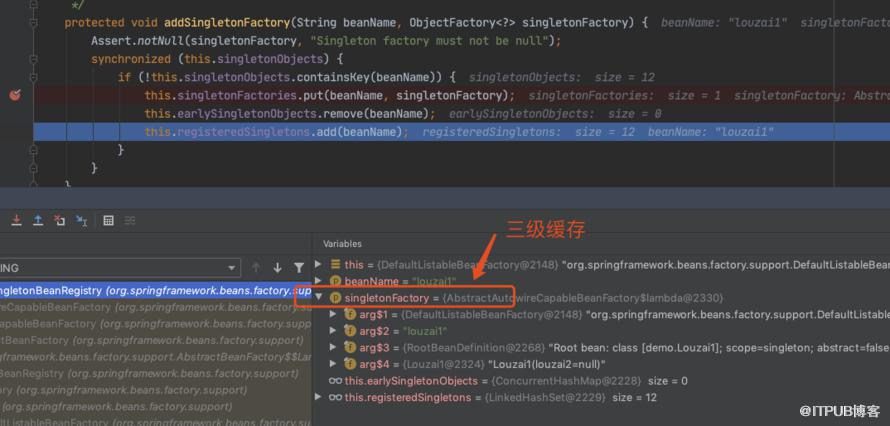Viewport: 890px width, 426px height.
Task: Click the earlySingletonObjects.remove(beanName) code line
Action: coord(290,113)
